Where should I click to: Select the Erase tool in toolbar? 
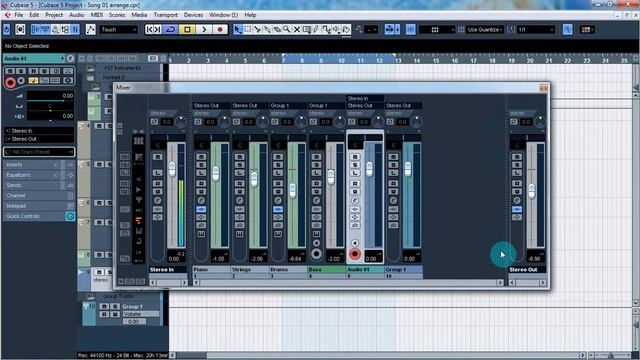coord(277,29)
